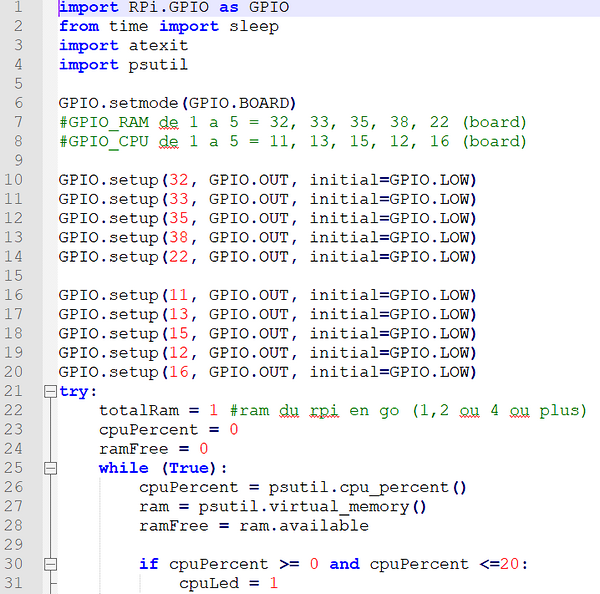The height and width of the screenshot is (594, 600).
Task: Click the 'while (True):' statement
Action: tap(163, 468)
